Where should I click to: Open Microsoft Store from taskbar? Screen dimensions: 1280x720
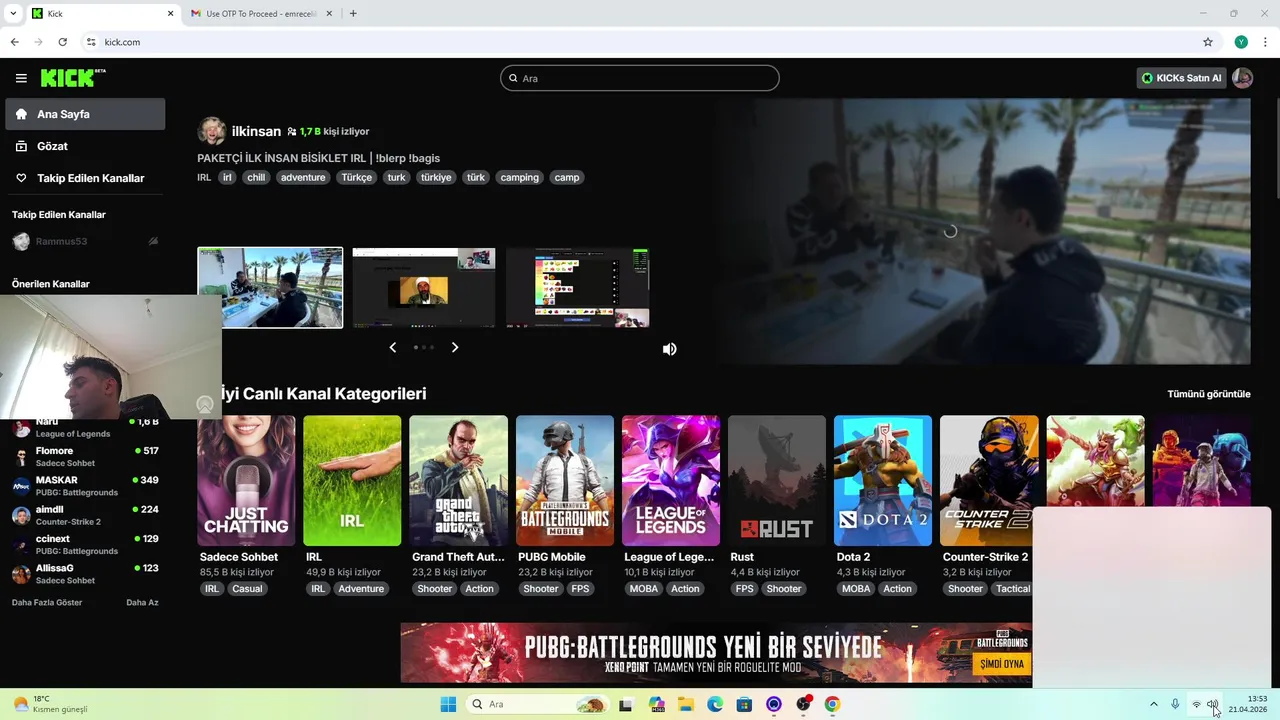(744, 704)
